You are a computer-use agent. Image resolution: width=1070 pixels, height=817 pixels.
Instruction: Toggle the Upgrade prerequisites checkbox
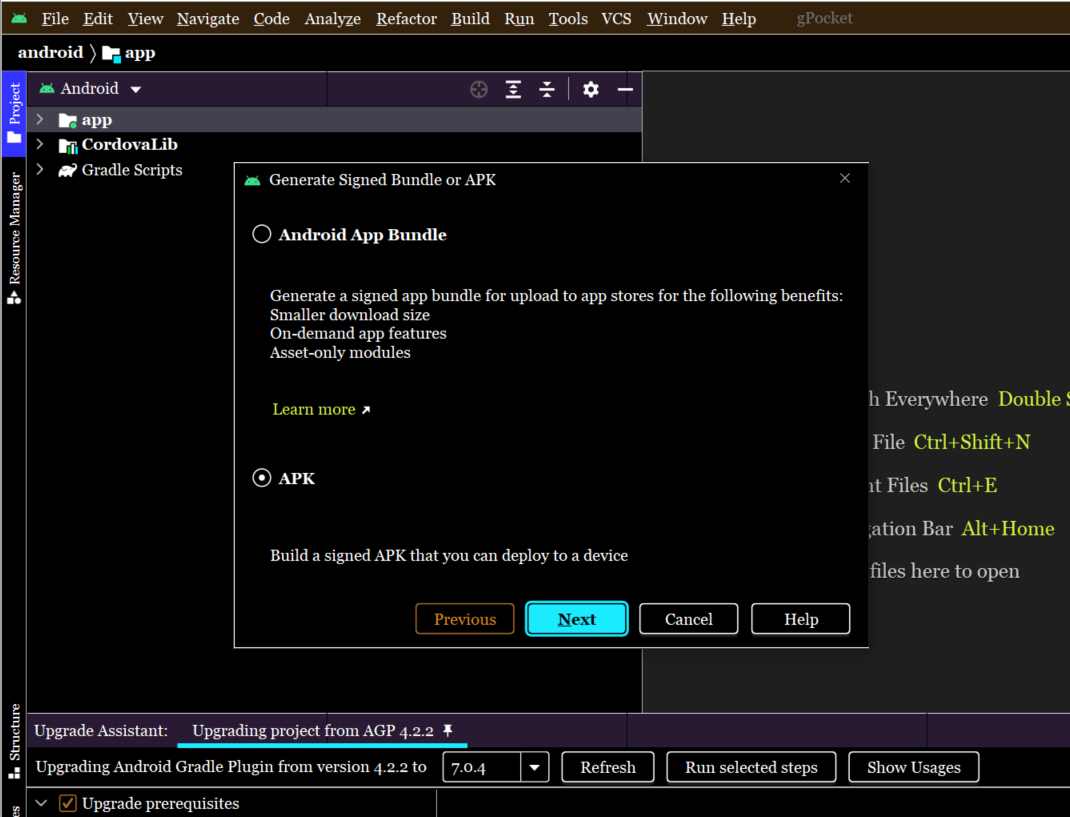click(x=68, y=803)
